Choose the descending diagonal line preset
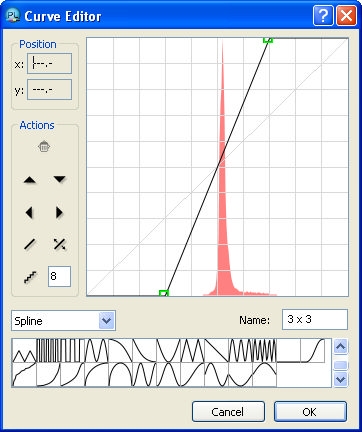This screenshot has width=362, height=432. tap(217, 351)
